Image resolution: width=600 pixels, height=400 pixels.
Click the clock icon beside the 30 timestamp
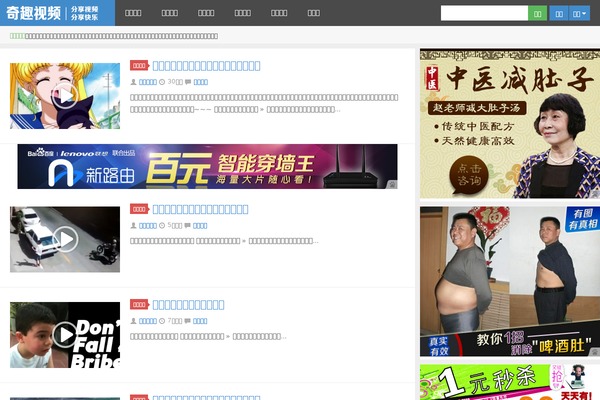point(162,82)
